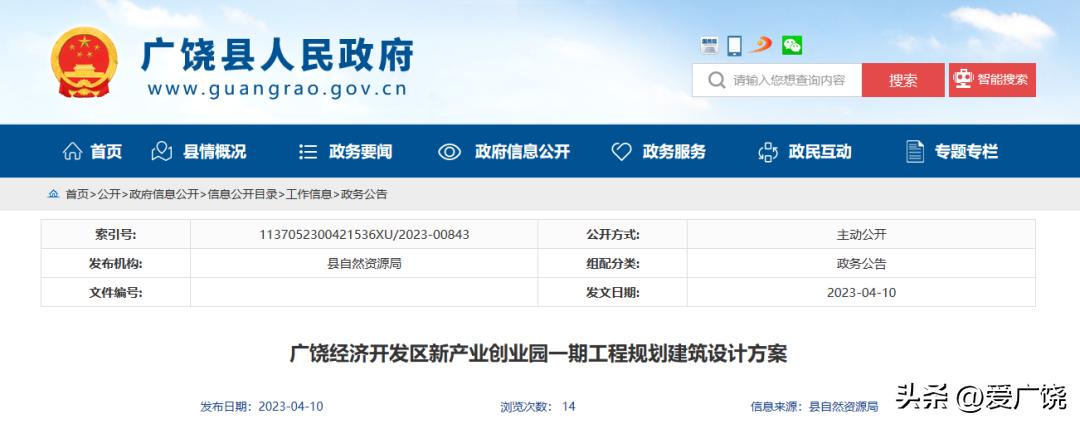Click the 文件编号 label cell
Screen dimensions: 1080x424
click(116, 293)
